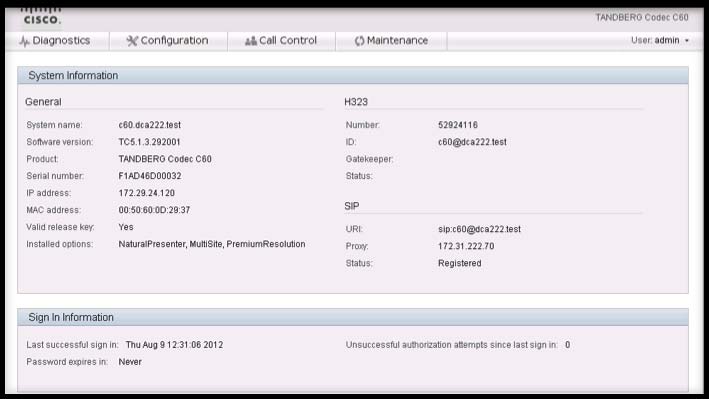Click the MAC address label
The height and width of the screenshot is (399, 709).
[53, 210]
